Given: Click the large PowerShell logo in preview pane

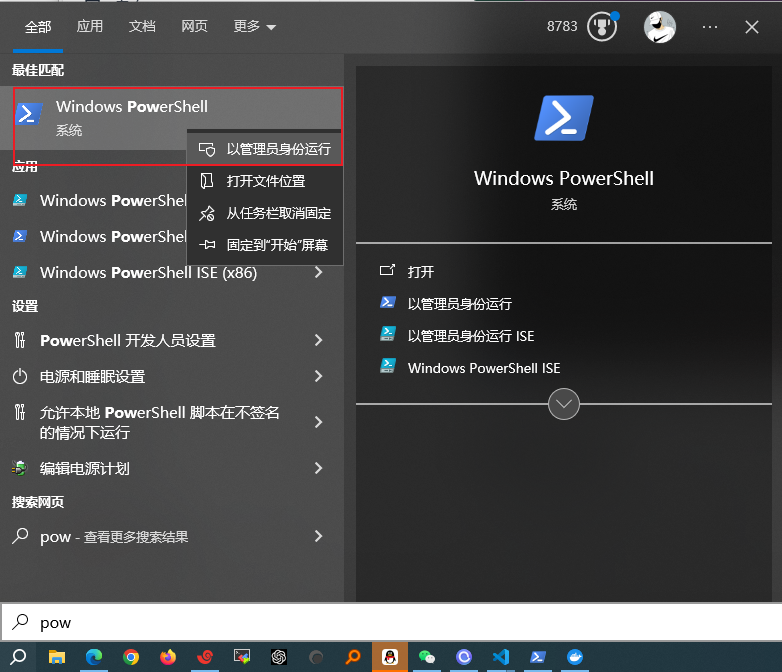Looking at the screenshot, I should click(x=564, y=118).
